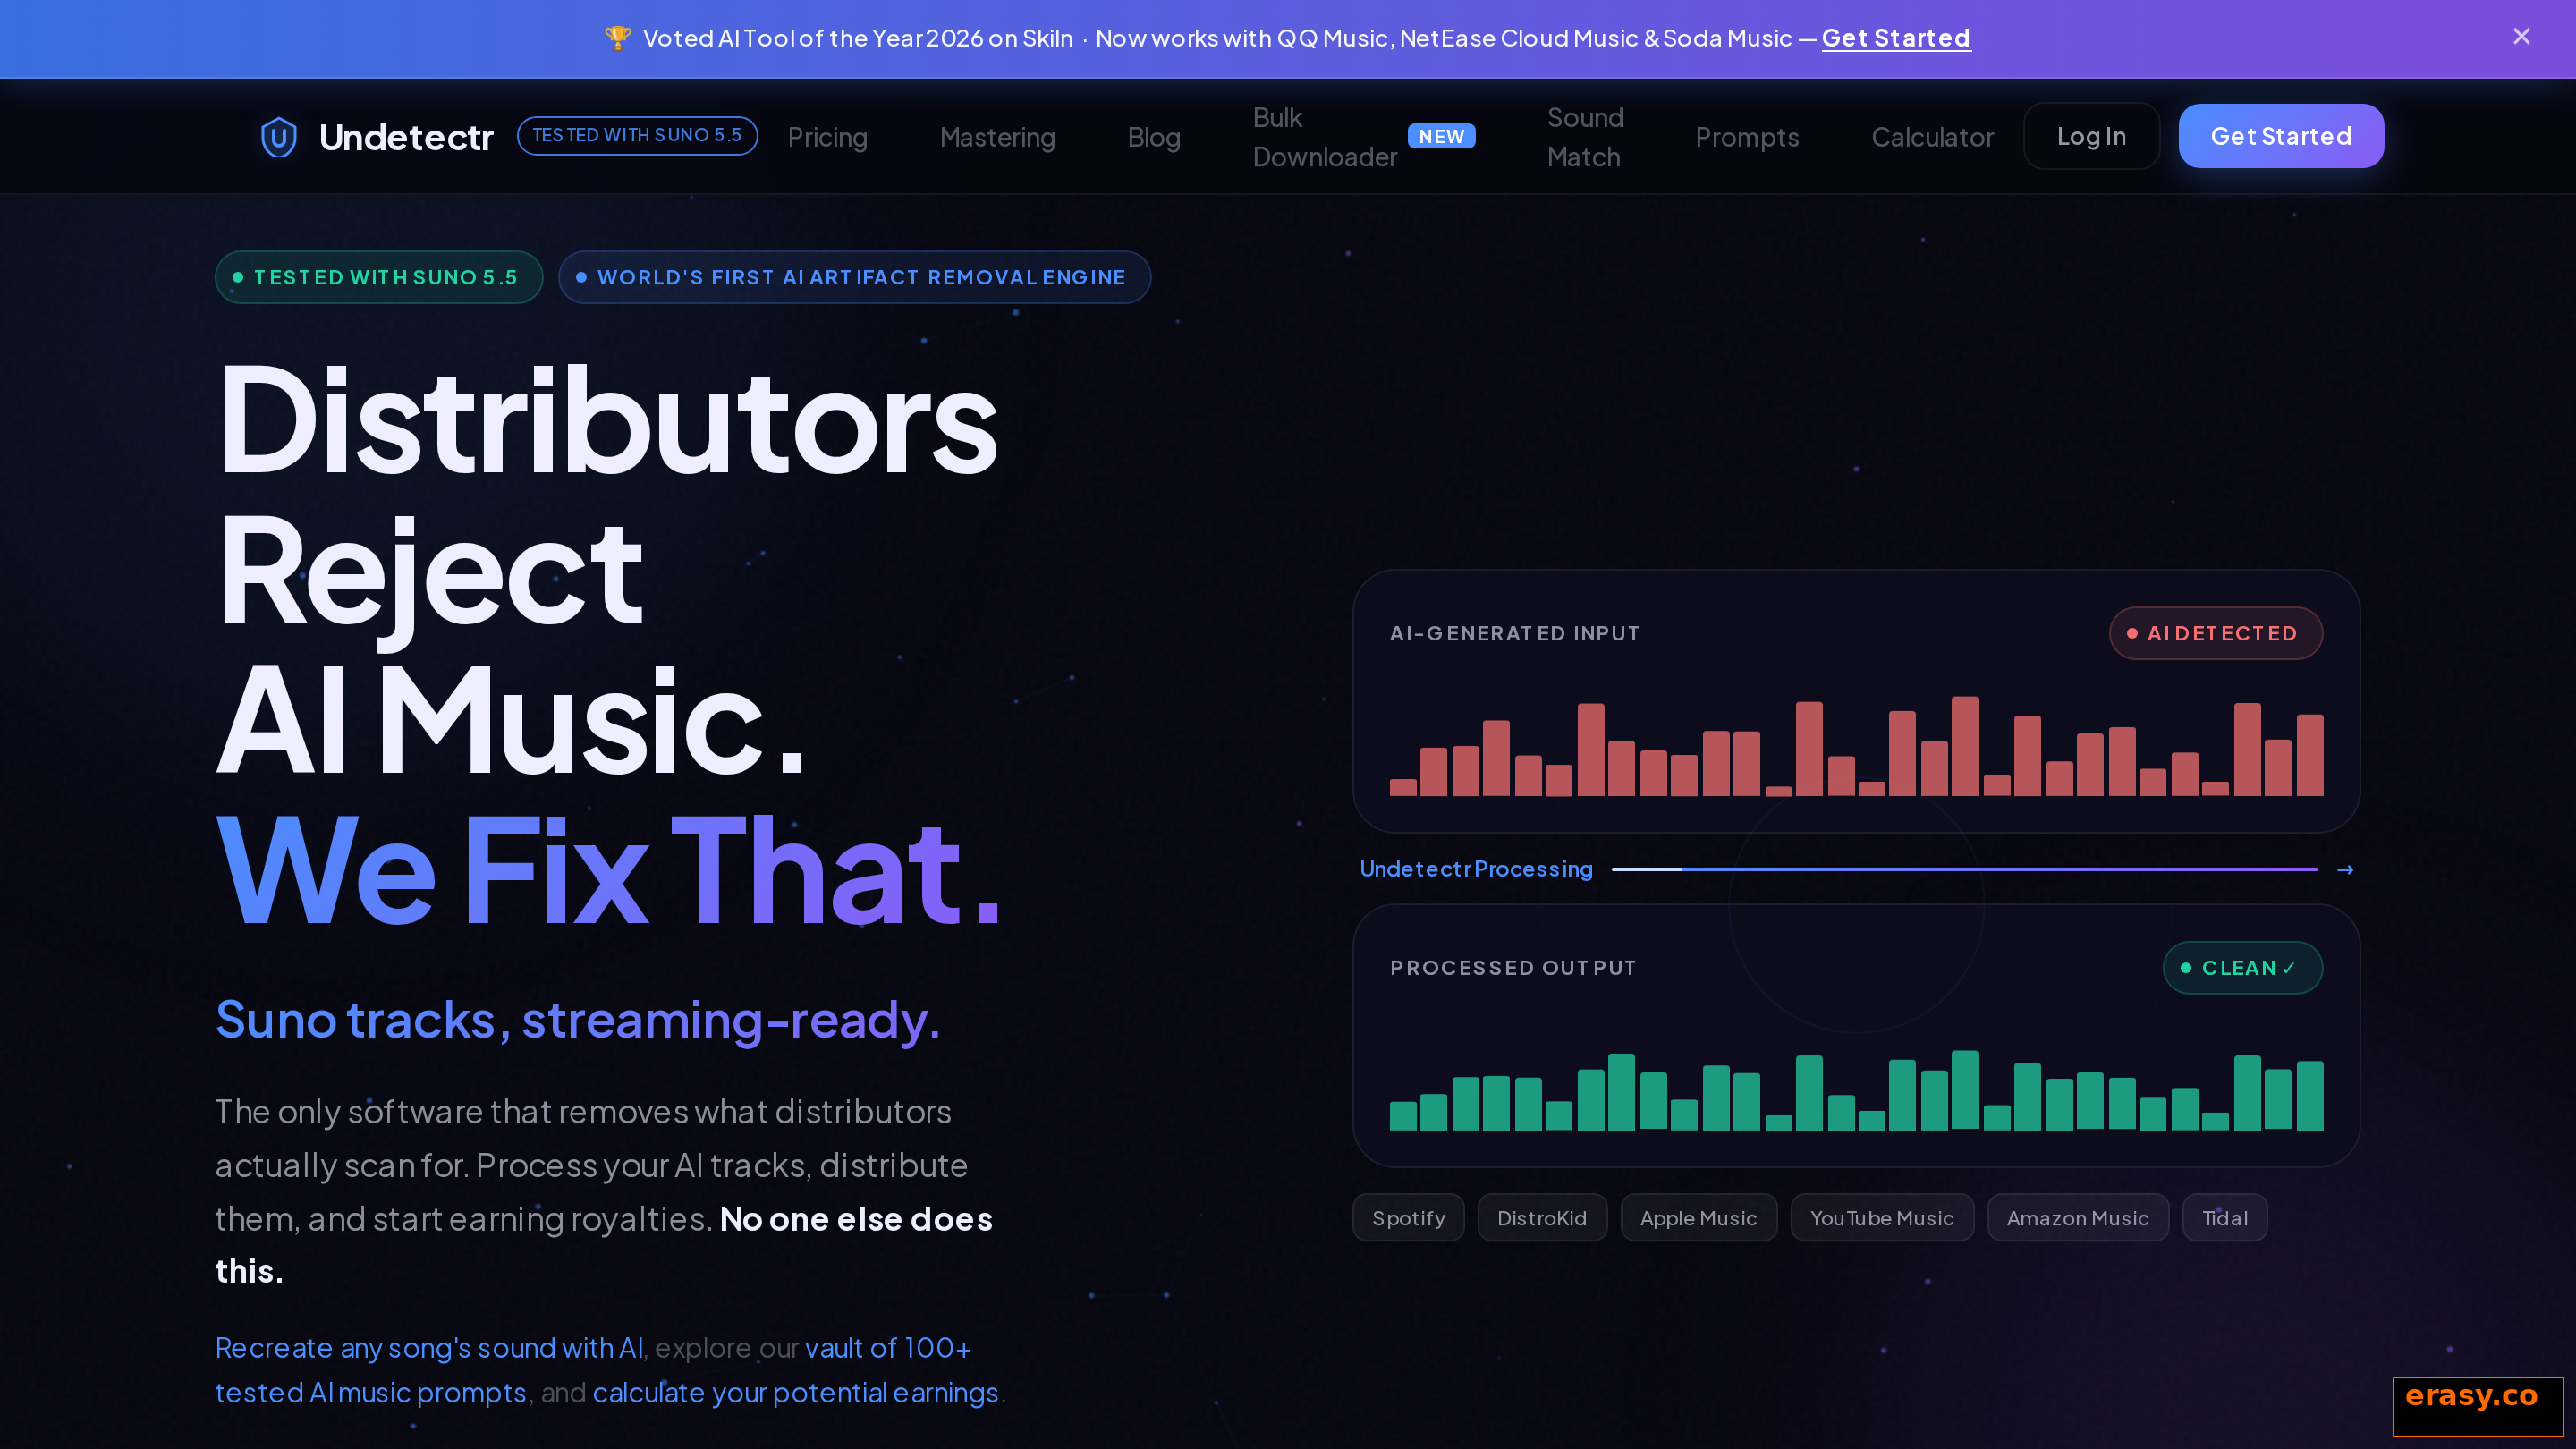Click the arrow after the processing line
The image size is (2576, 1449).
click(x=2345, y=870)
